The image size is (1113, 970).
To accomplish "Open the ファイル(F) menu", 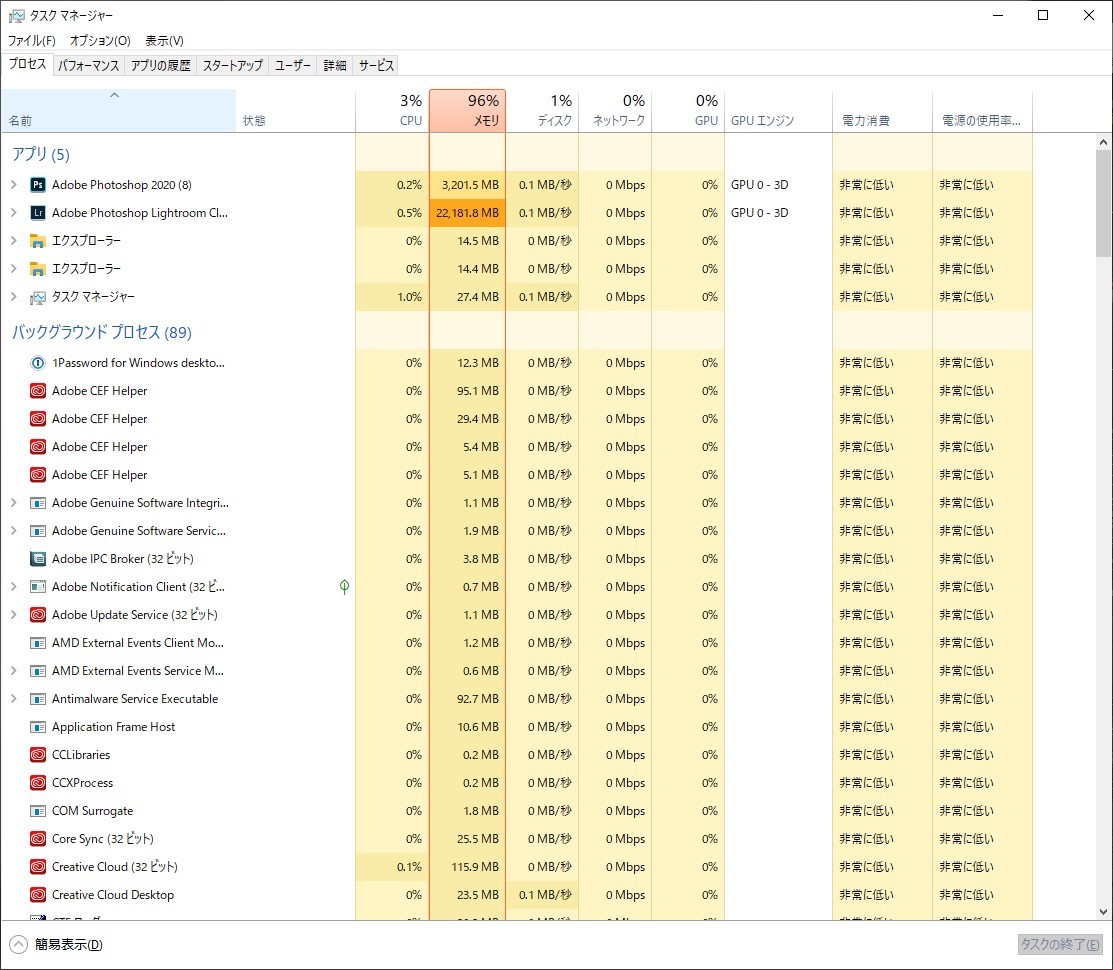I will (31, 40).
